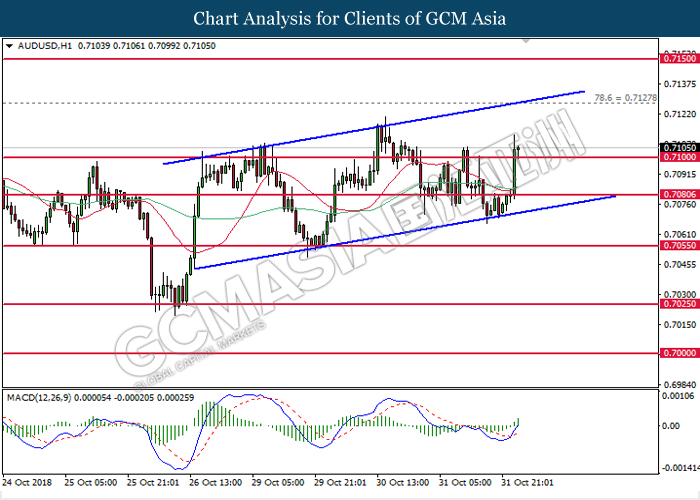Click the MACD values 0.000054 -0.000205 text
This screenshot has width=700, height=500.
(134, 397)
